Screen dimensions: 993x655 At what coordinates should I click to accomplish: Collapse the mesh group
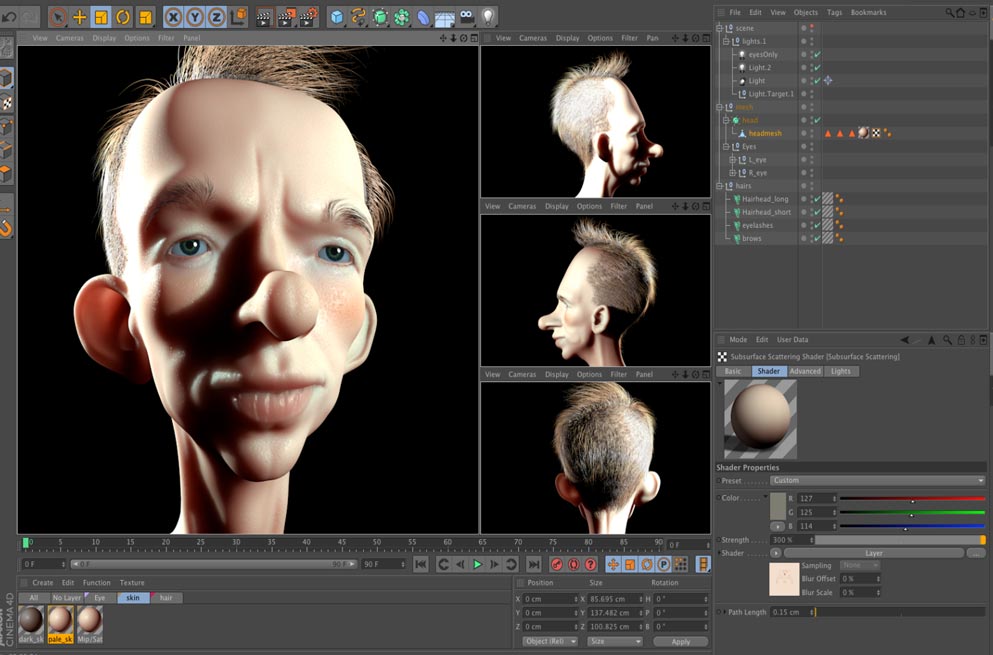[719, 107]
